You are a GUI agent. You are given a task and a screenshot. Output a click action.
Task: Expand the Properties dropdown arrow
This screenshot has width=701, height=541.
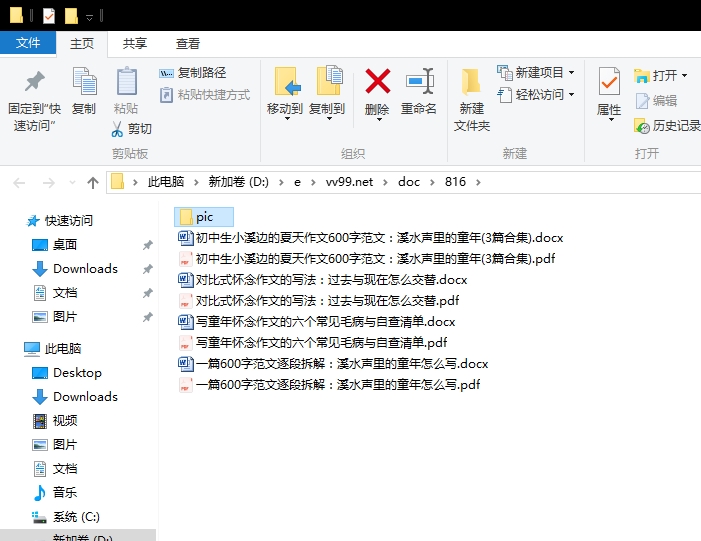(611, 120)
